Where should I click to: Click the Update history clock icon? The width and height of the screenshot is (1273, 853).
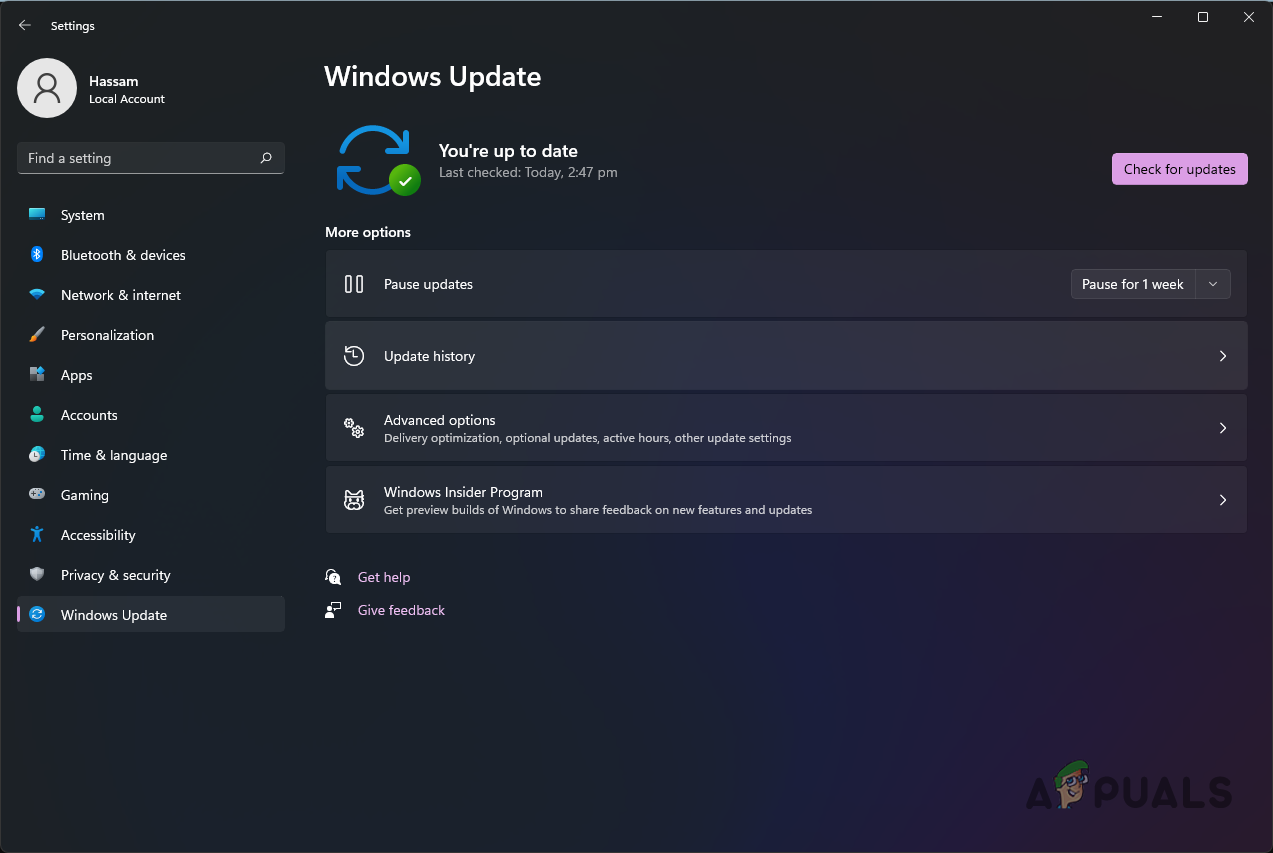coord(354,355)
